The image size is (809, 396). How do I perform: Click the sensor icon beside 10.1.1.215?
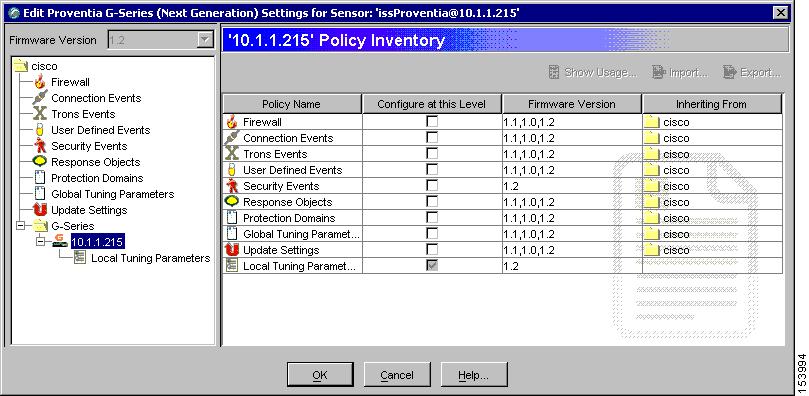tap(60, 241)
